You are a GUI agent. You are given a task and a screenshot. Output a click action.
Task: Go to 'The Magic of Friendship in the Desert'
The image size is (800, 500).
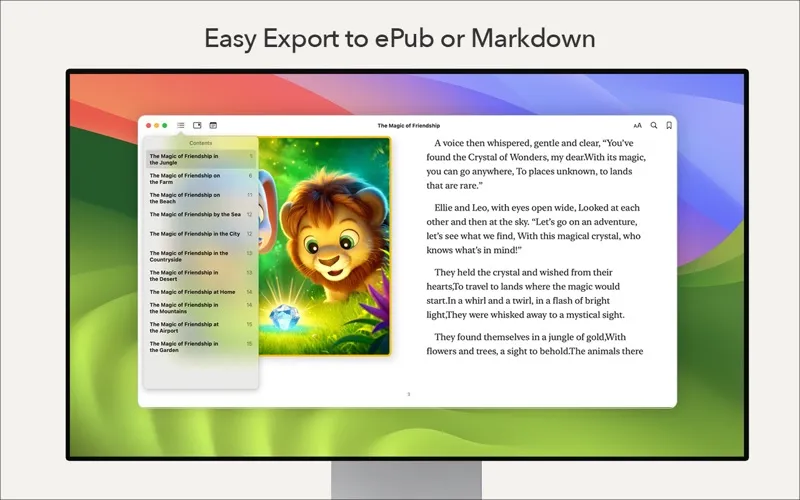[201, 276]
